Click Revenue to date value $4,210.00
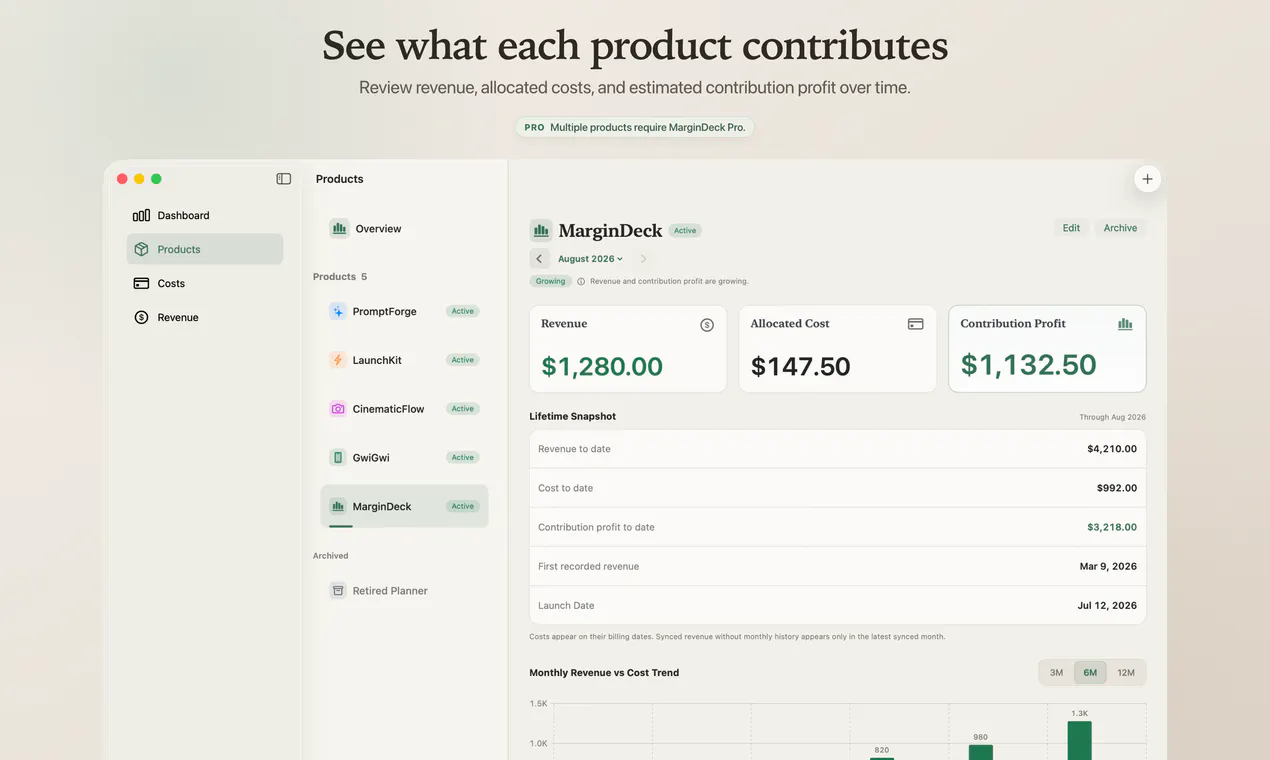 click(x=1112, y=449)
